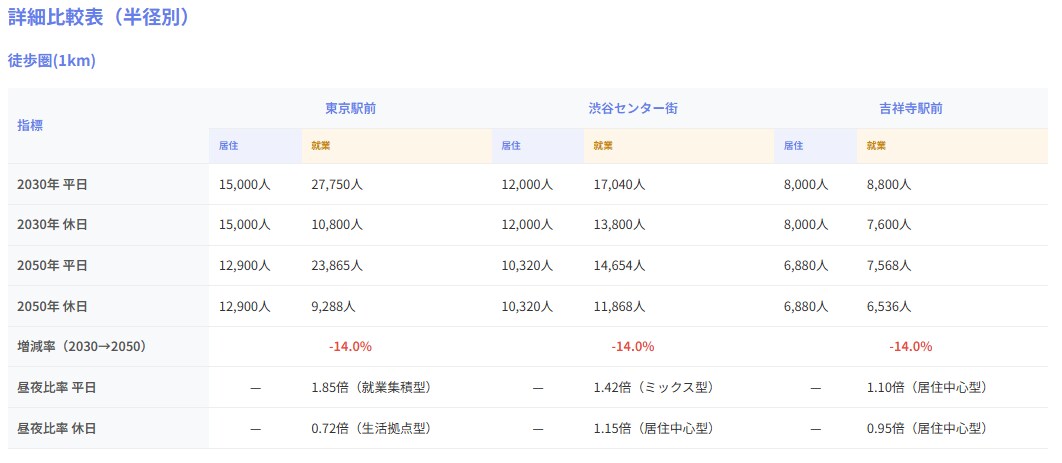Click 15,000人 in the 2030年 平日 row

pos(245,184)
